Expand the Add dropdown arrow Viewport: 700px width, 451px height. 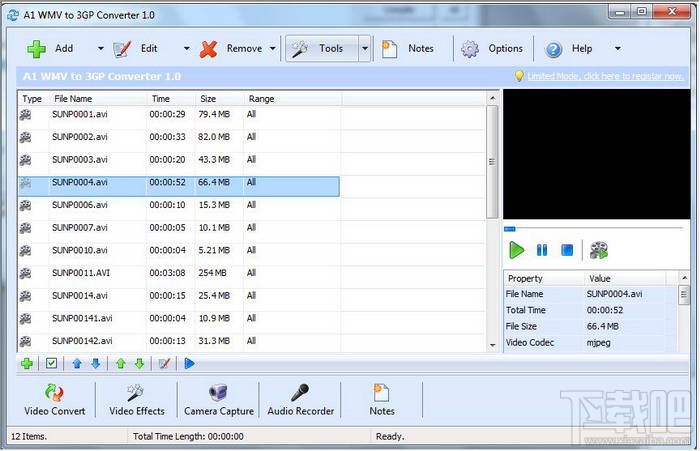101,48
